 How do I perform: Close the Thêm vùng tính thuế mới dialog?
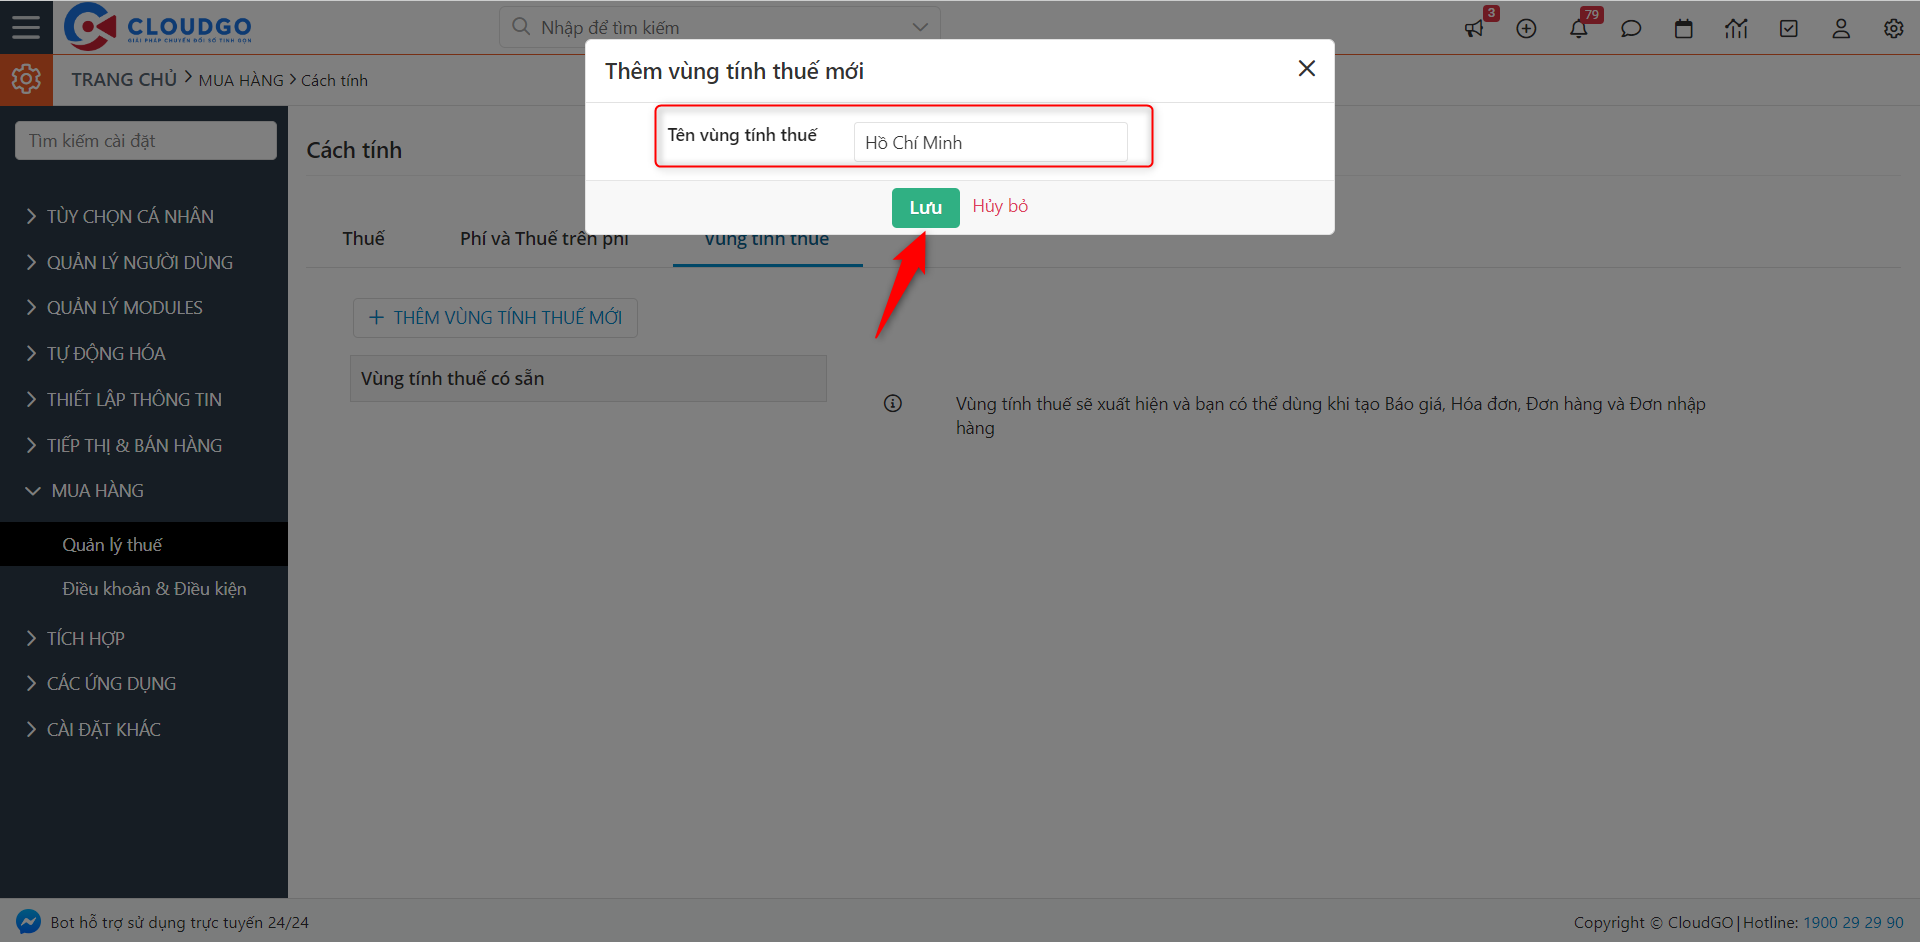click(1306, 68)
